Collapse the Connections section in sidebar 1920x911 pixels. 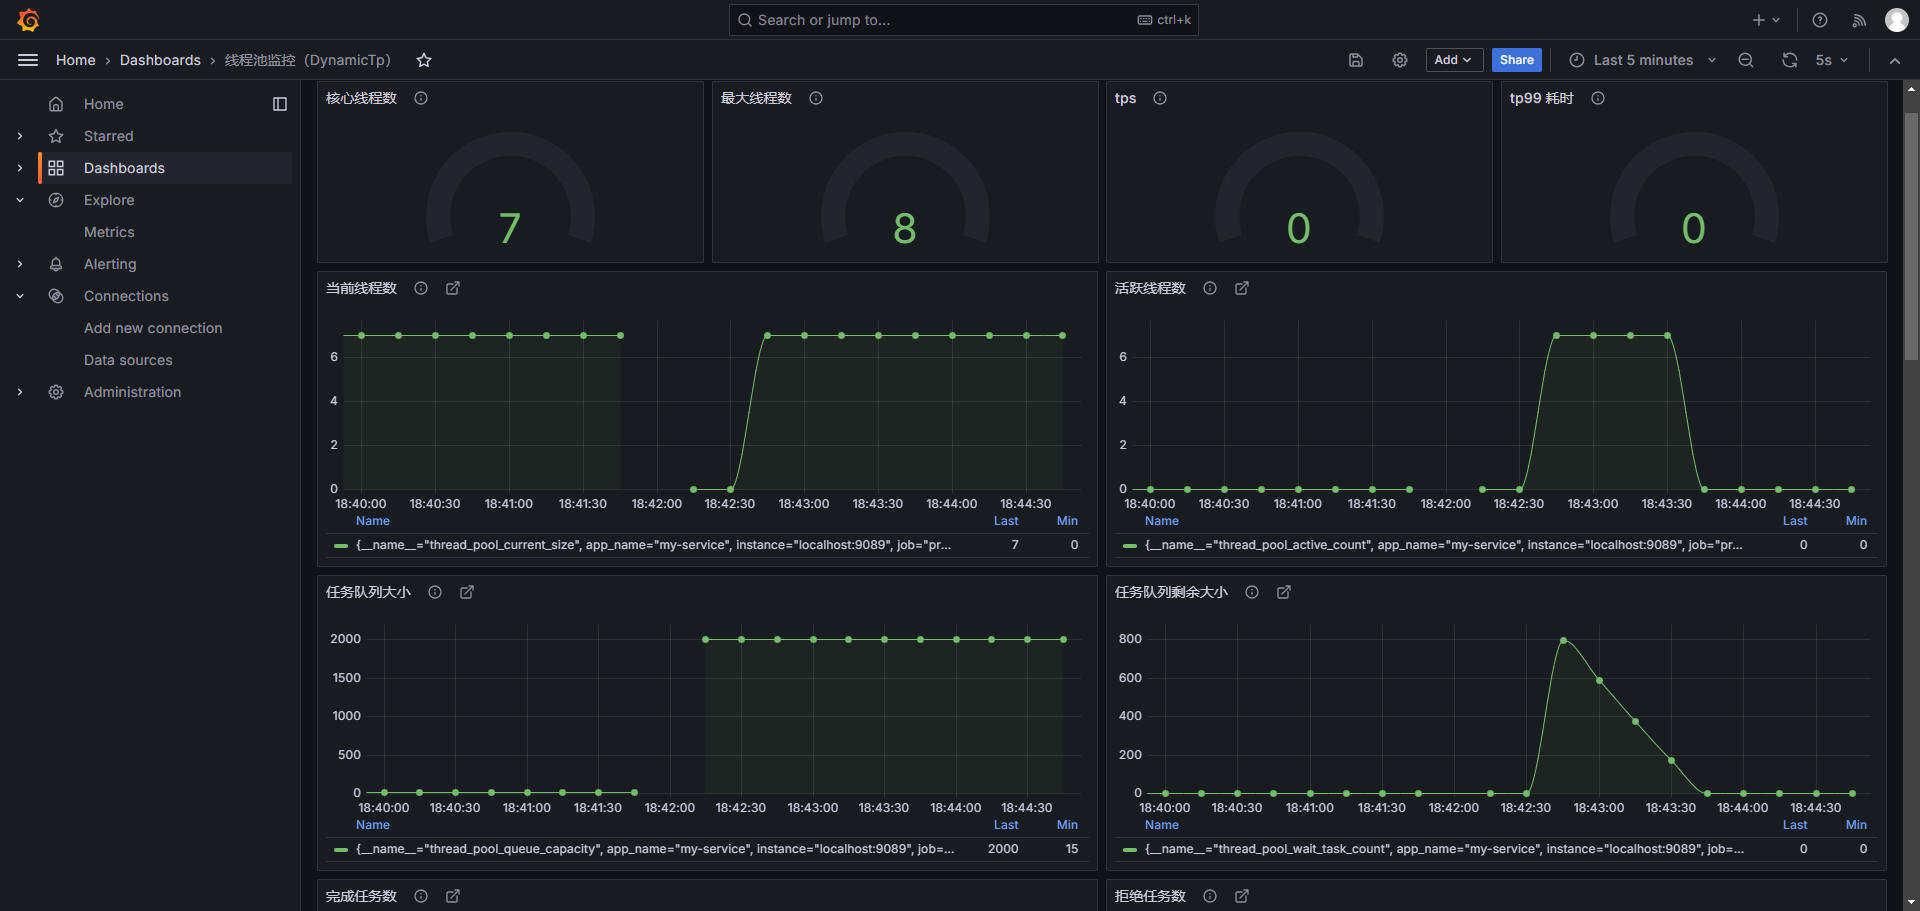click(x=20, y=296)
